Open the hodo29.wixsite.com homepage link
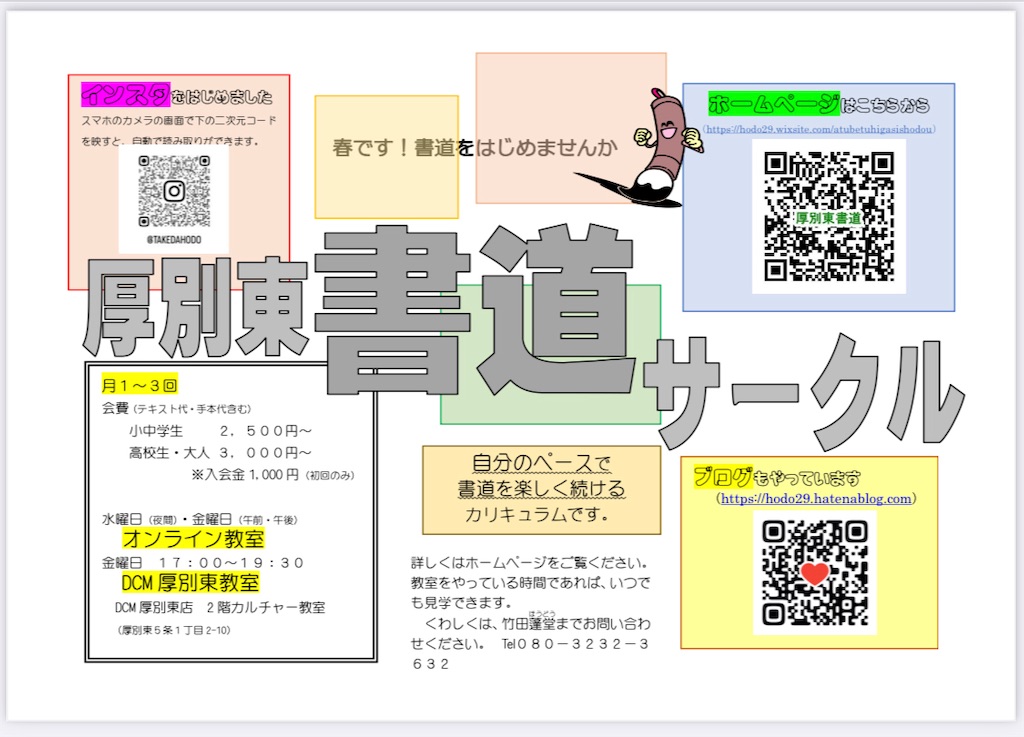This screenshot has width=1024, height=737. (819, 129)
